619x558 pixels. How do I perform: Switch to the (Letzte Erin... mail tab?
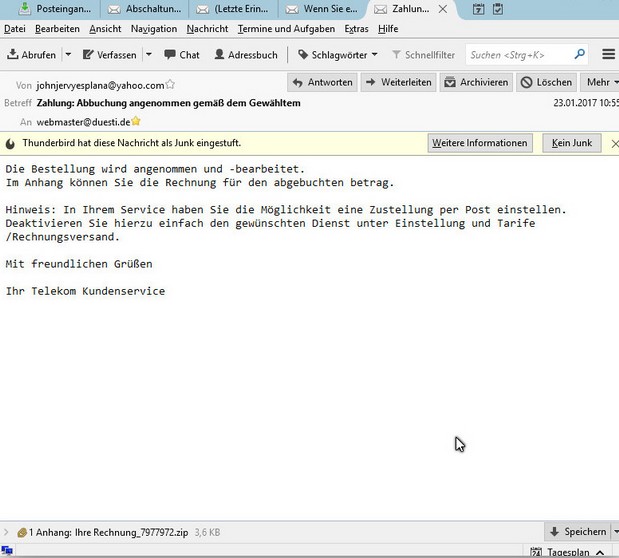pos(233,9)
